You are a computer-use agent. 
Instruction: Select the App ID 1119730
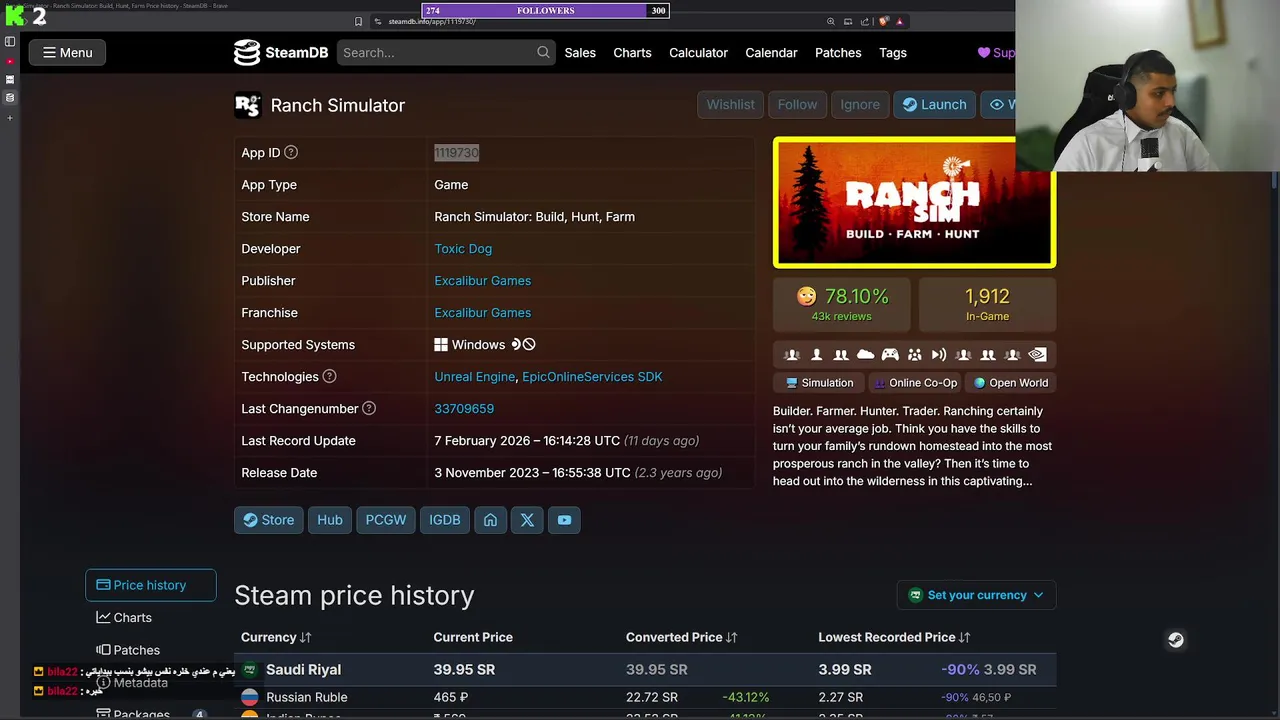pos(456,152)
